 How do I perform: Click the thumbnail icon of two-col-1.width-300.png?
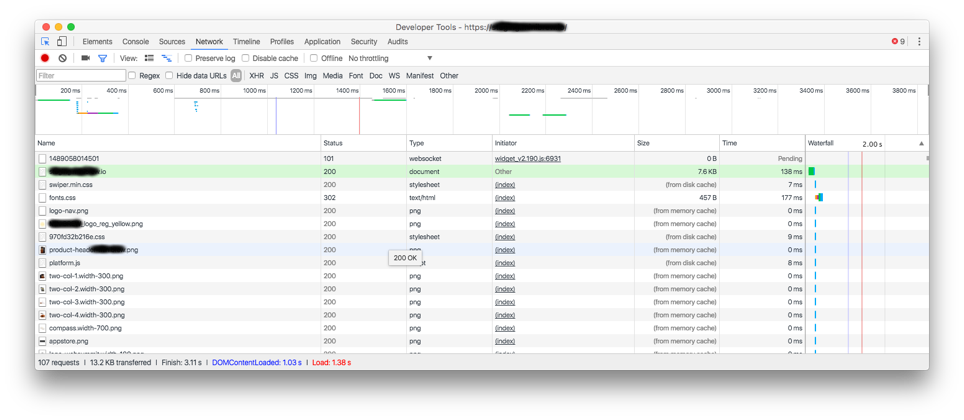(42, 276)
